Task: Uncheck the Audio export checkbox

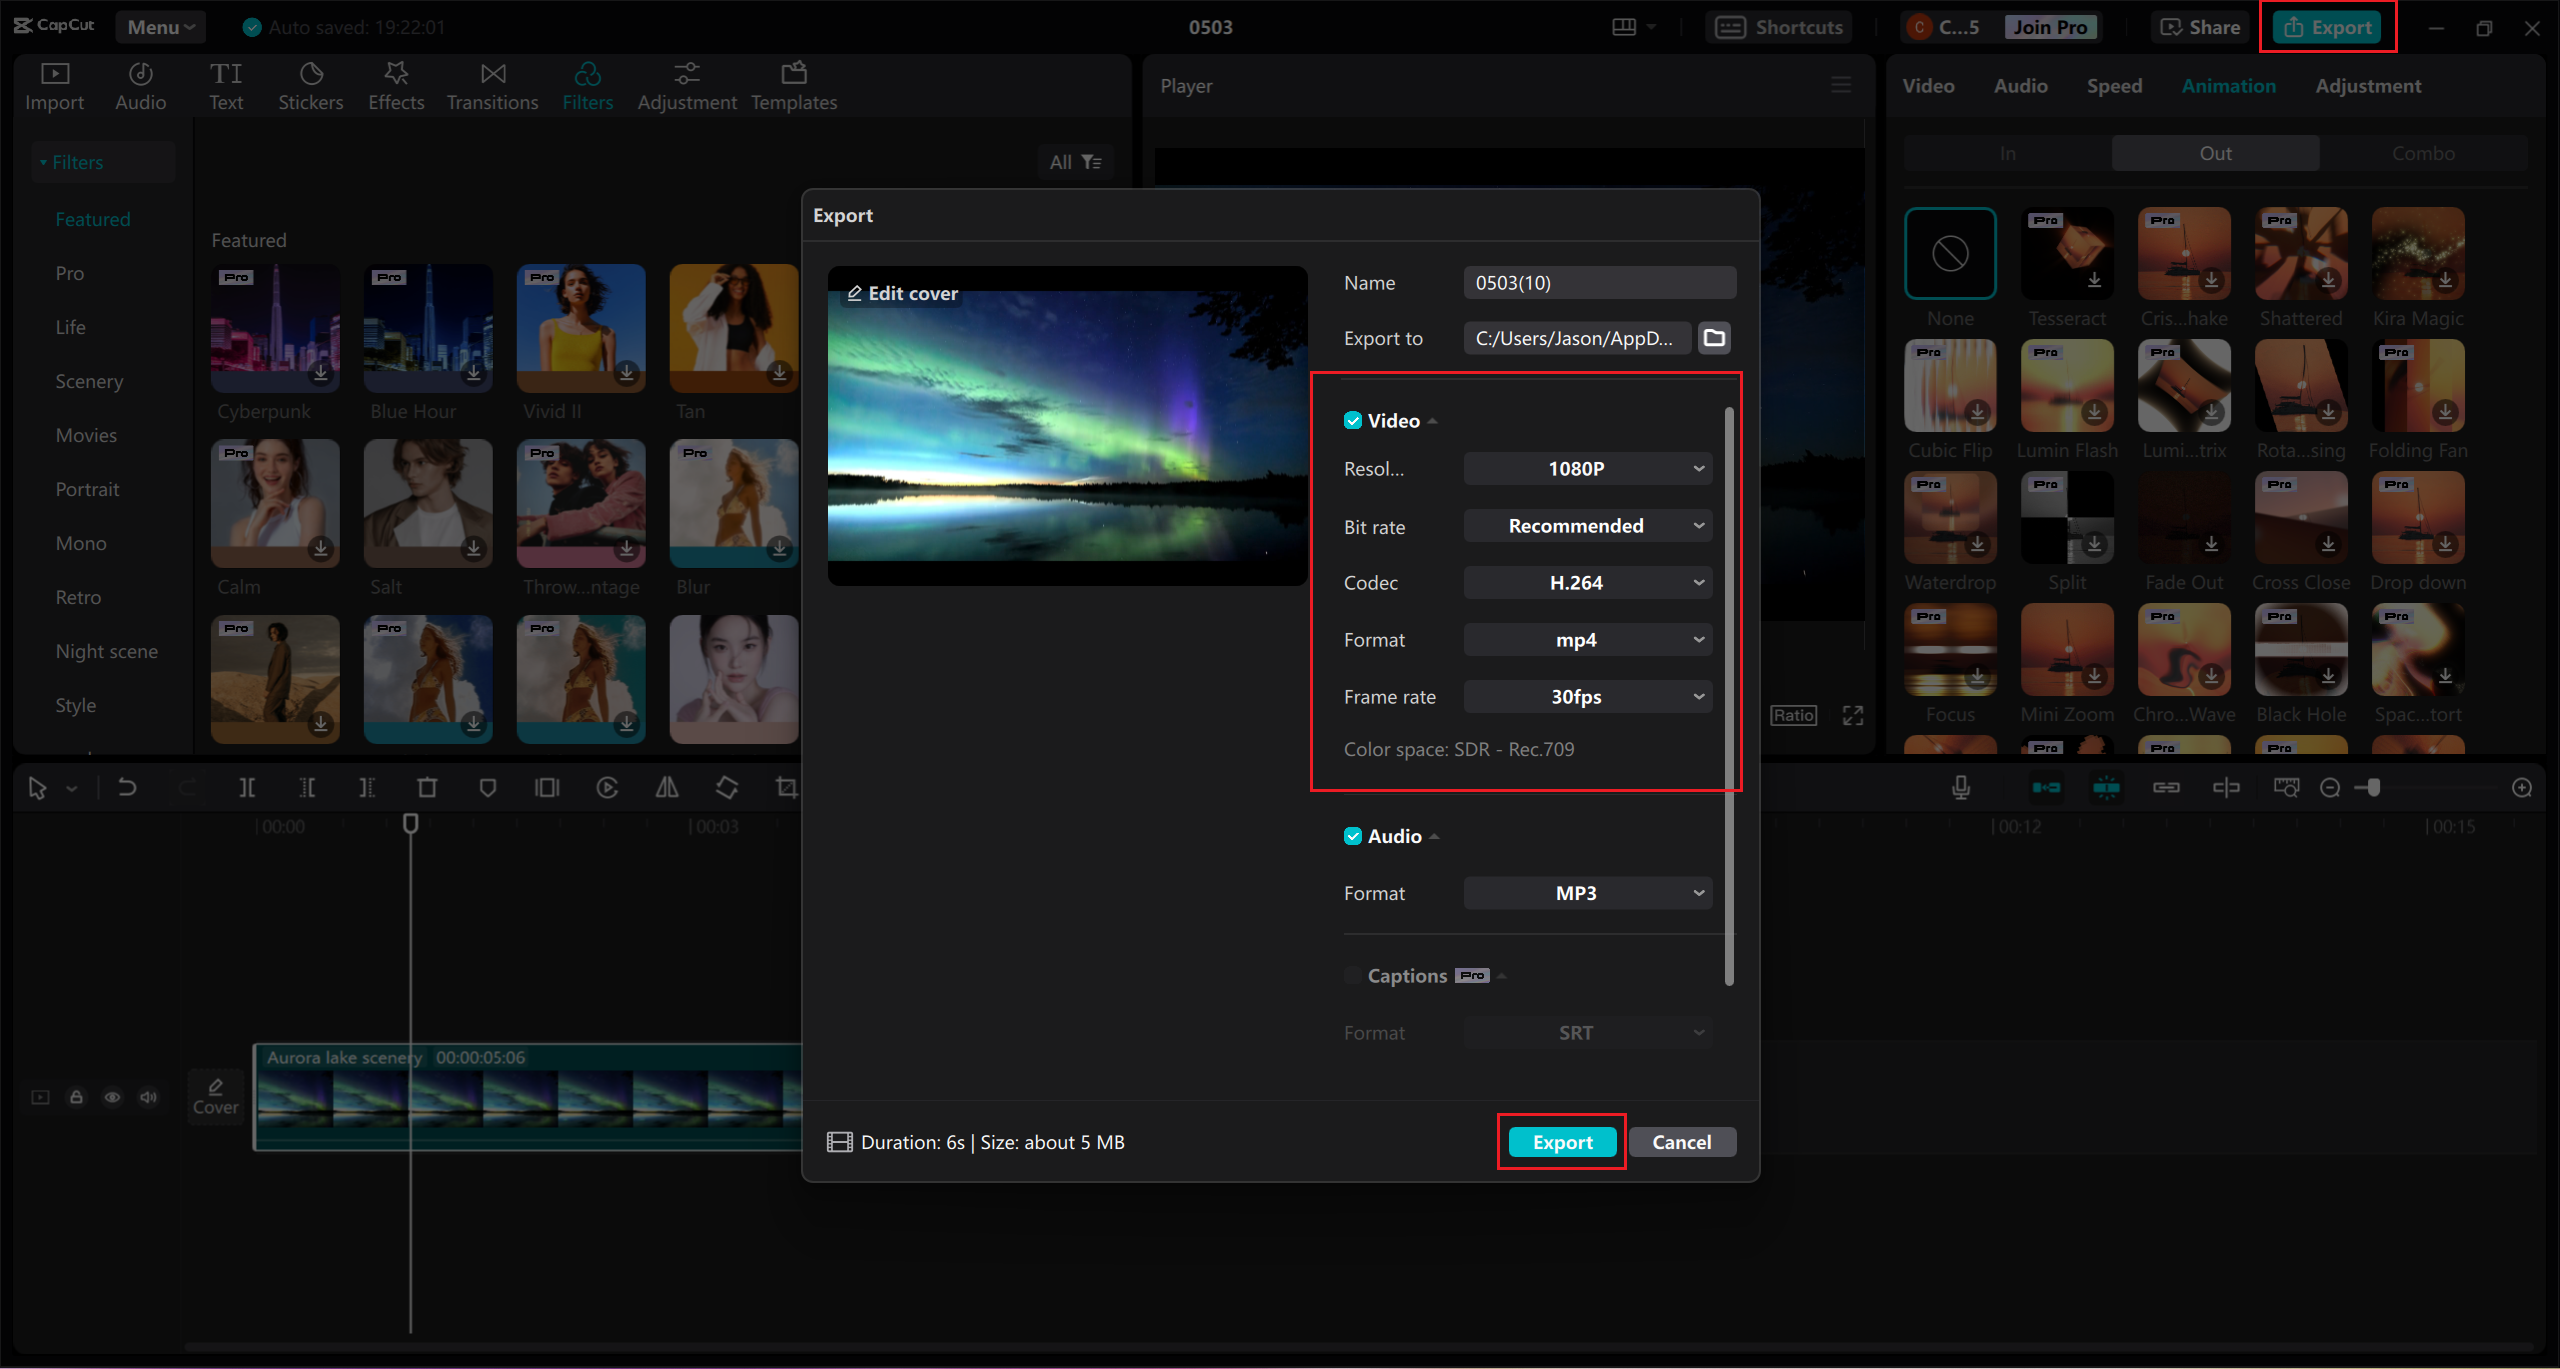Action: point(1353,836)
